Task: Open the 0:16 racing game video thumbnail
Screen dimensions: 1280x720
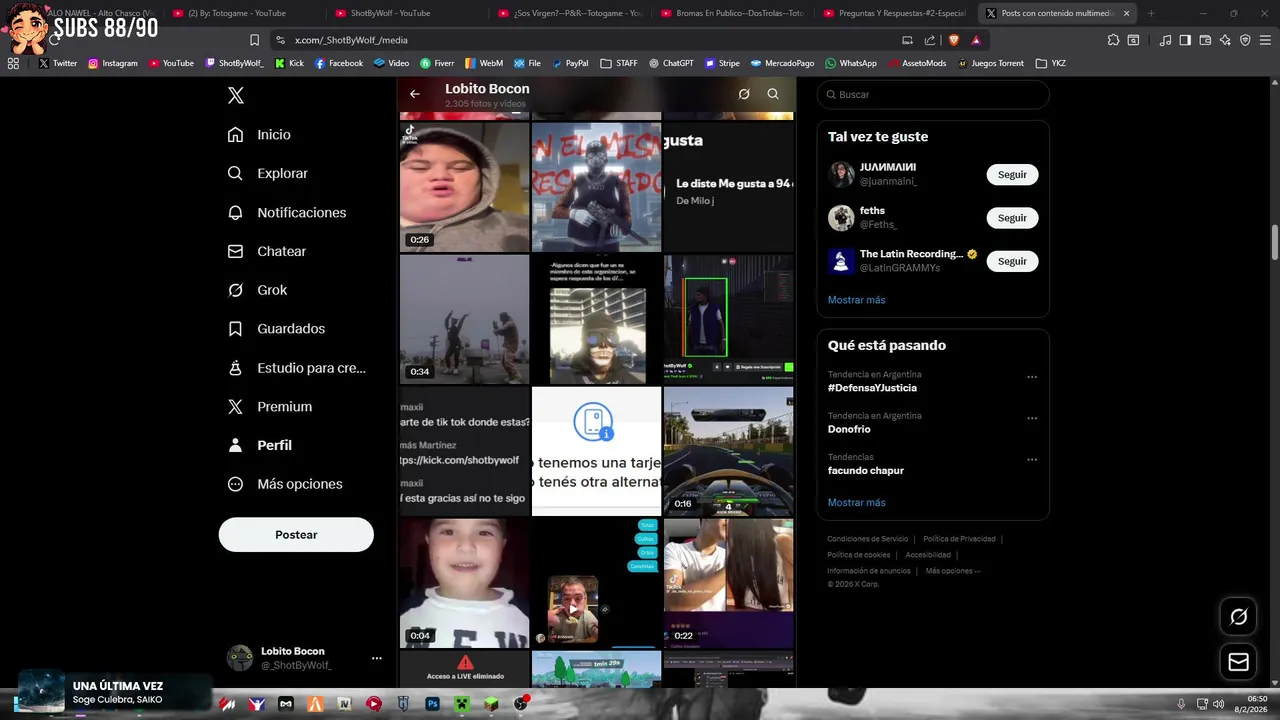Action: [728, 451]
